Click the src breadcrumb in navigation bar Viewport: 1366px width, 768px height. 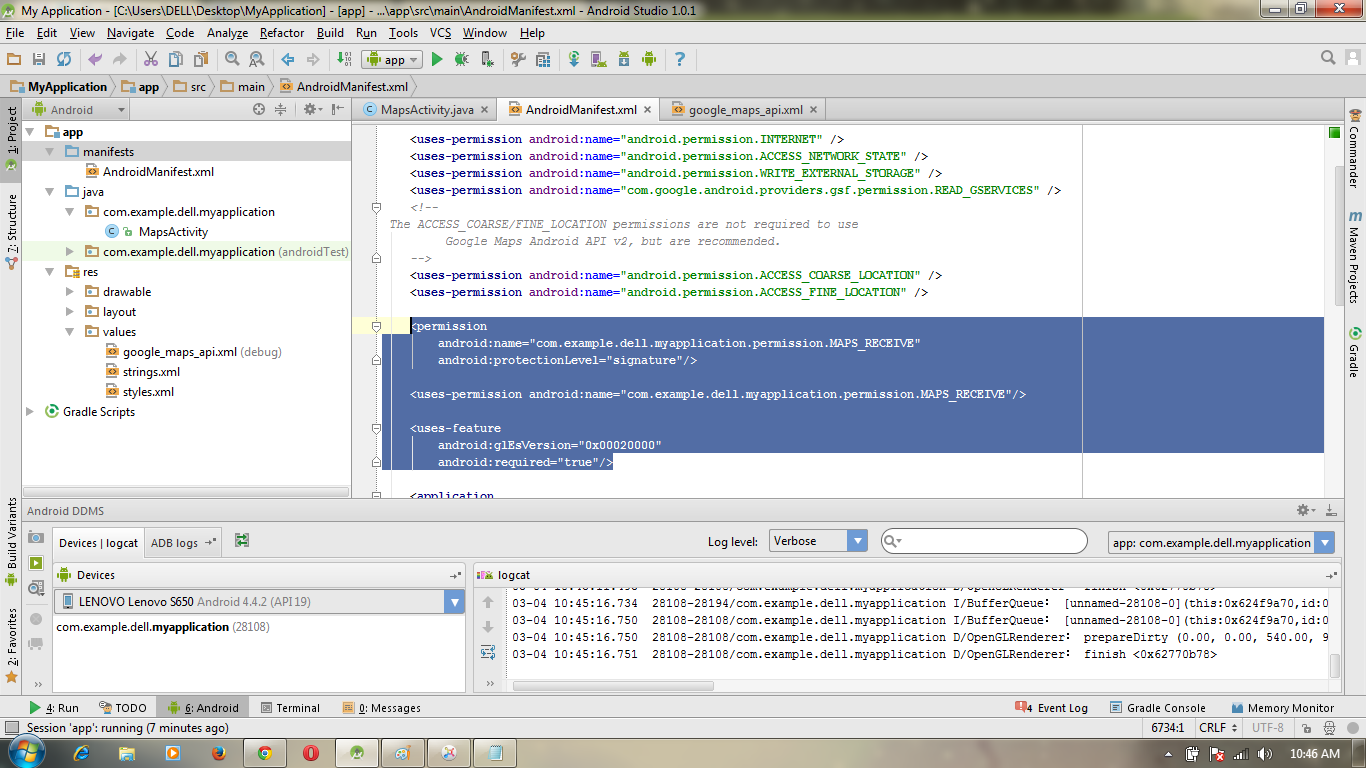(x=189, y=87)
